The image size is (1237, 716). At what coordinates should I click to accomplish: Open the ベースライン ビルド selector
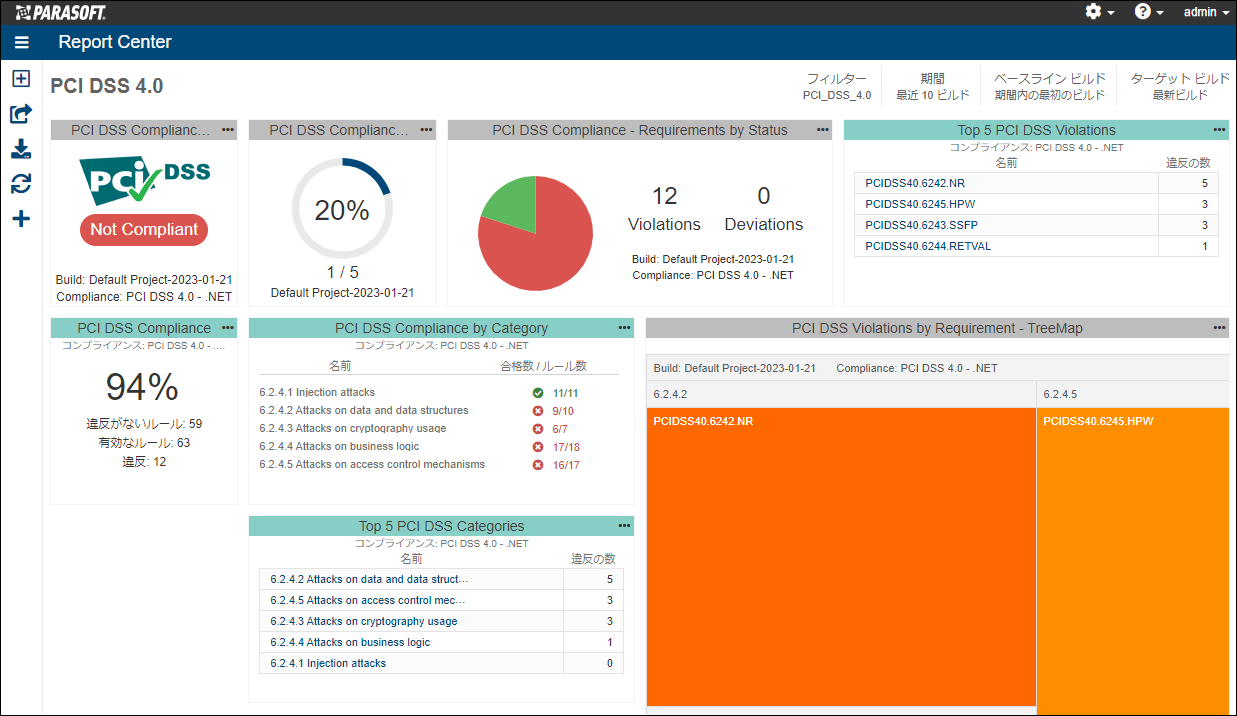point(1050,87)
